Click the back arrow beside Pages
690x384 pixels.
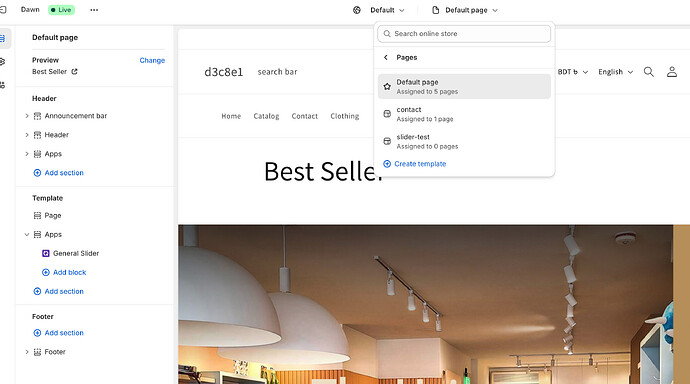(x=386, y=58)
